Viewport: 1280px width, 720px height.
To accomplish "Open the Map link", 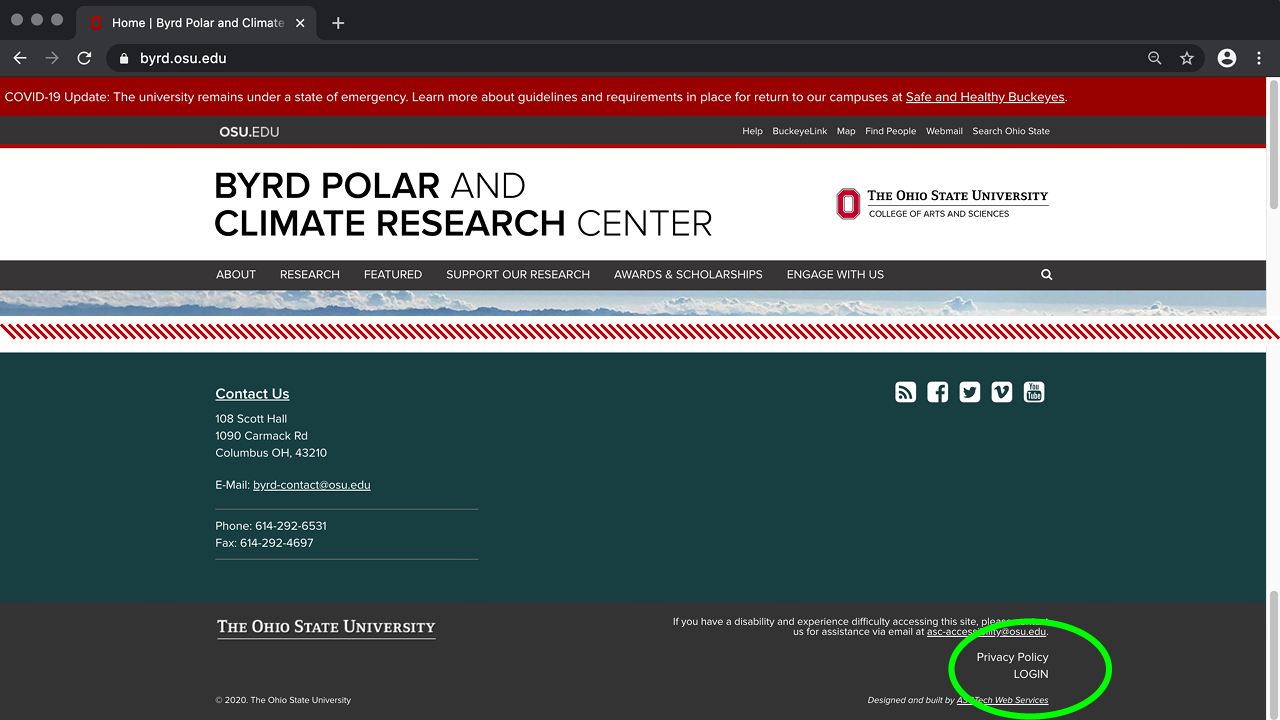I will (846, 131).
